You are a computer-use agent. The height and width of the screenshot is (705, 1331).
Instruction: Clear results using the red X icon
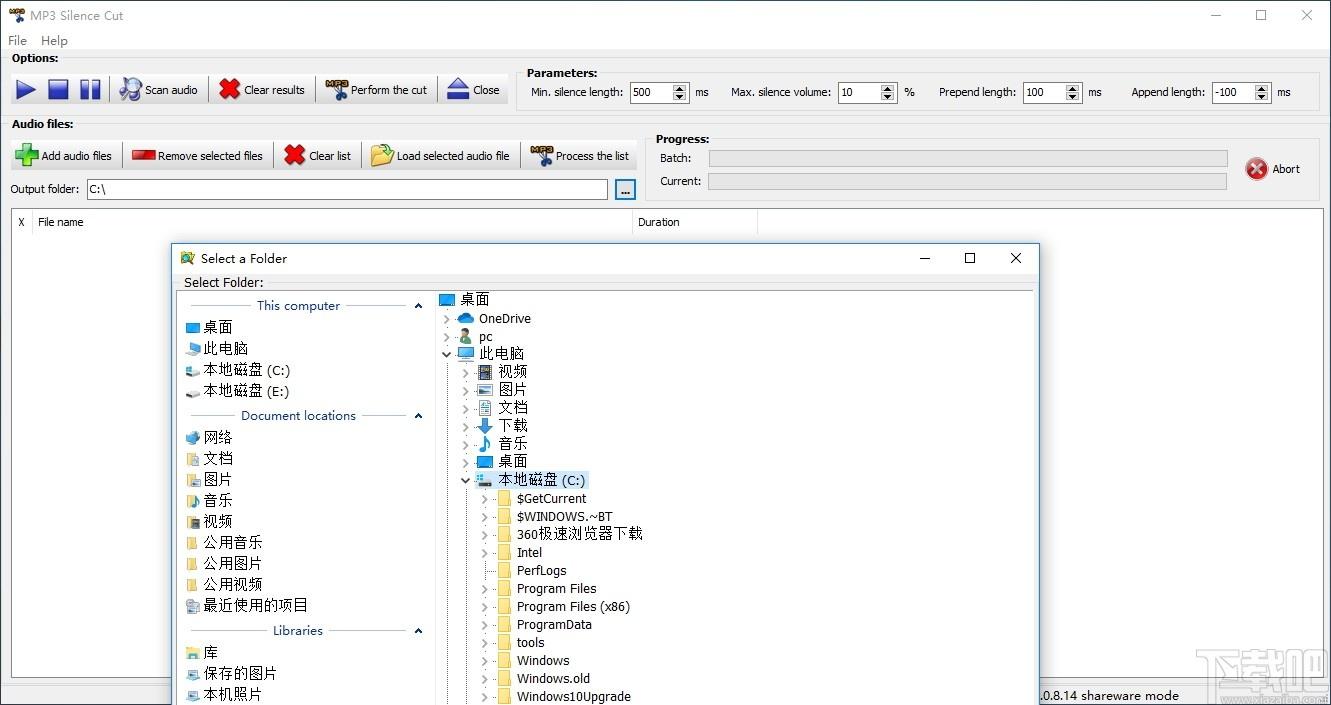point(262,90)
